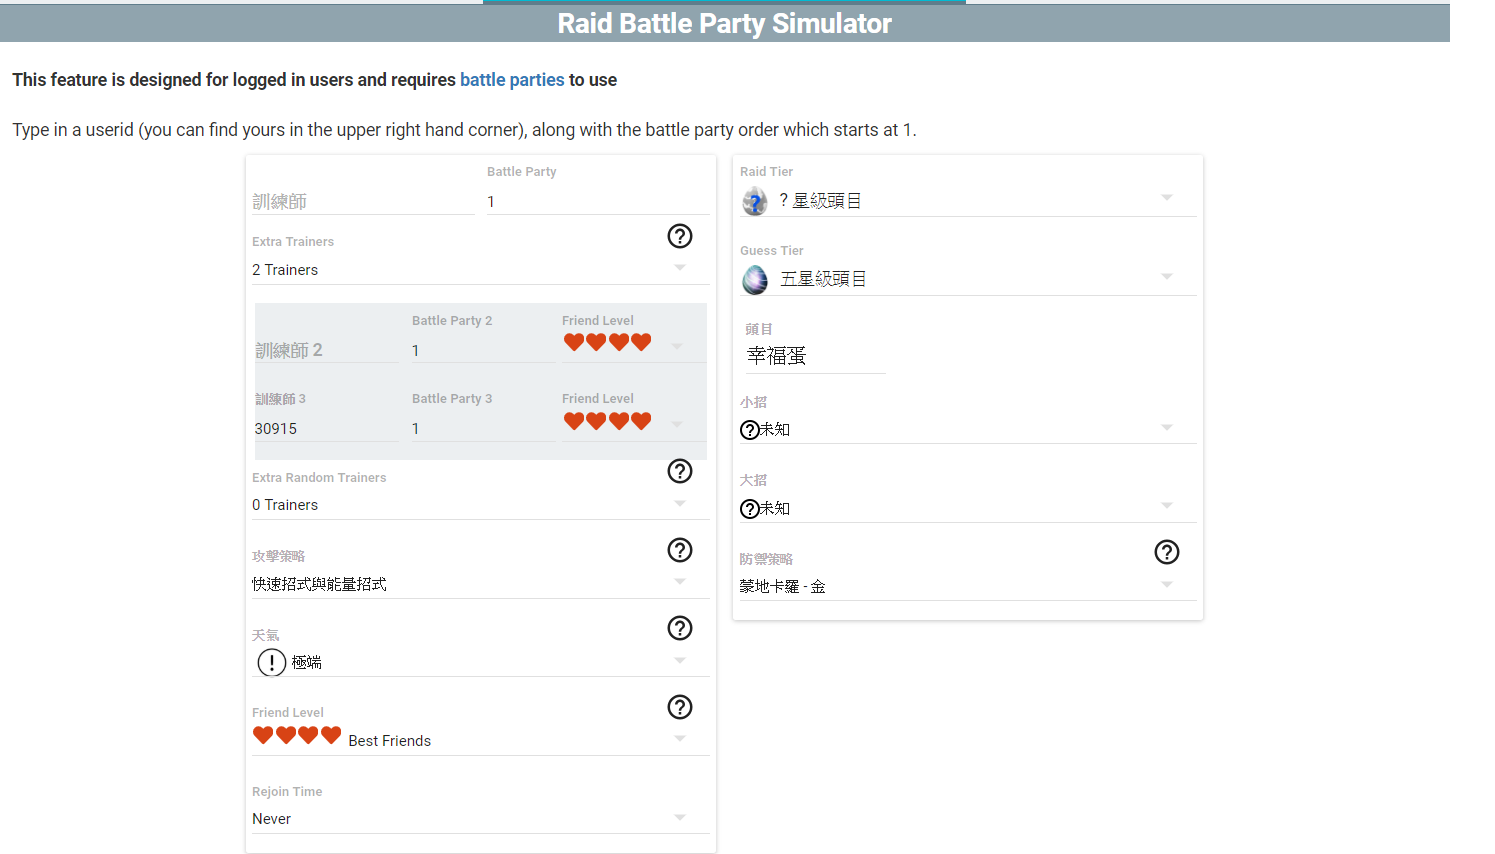The width and height of the screenshot is (1495, 854).
Task: Expand the Raid Tier dropdown
Action: [x=966, y=200]
